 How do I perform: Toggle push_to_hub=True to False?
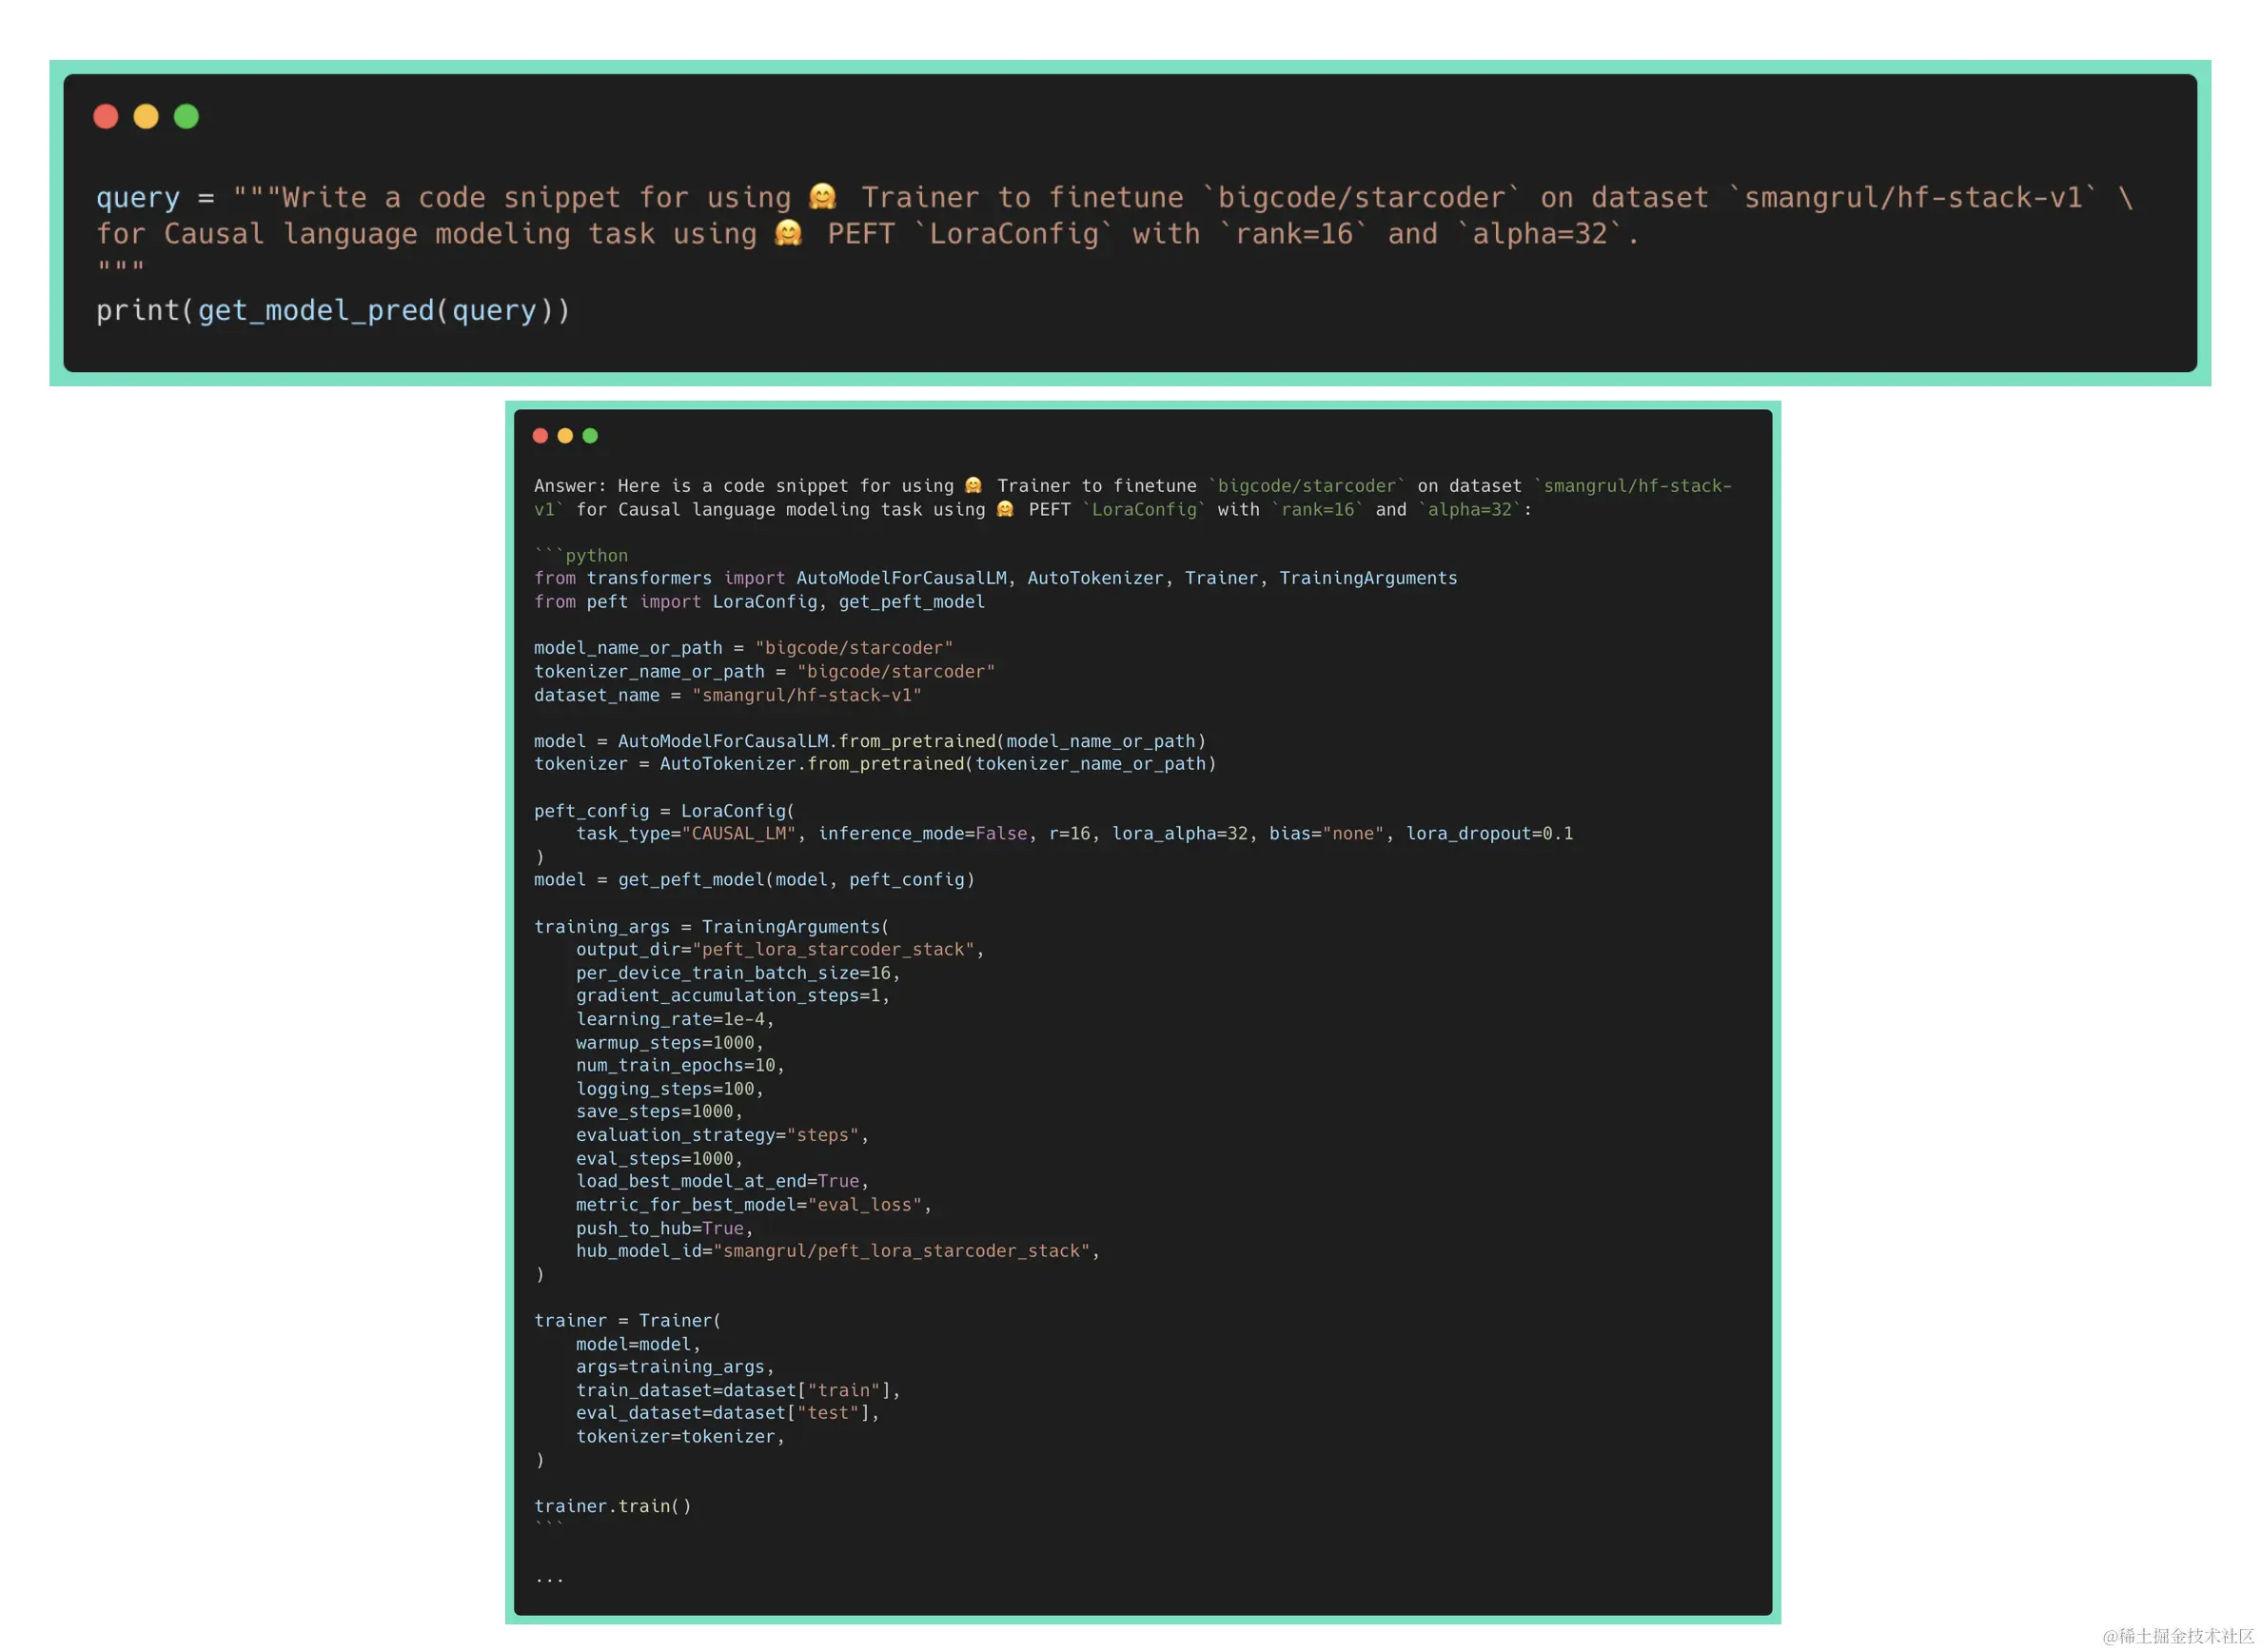click(723, 1228)
